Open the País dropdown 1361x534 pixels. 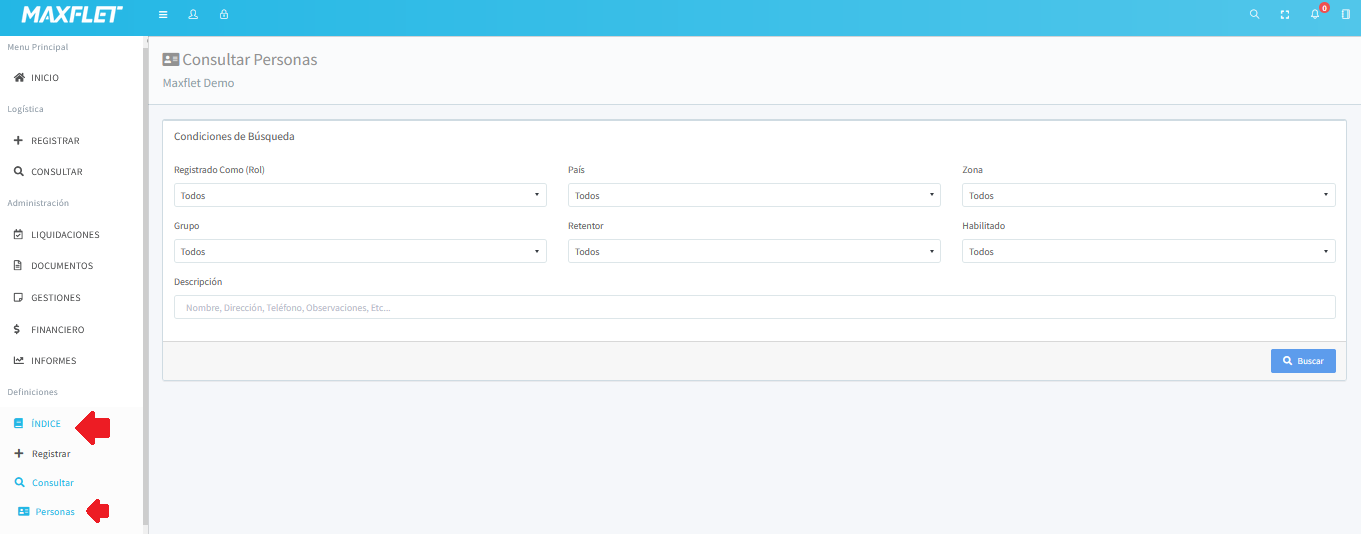point(754,195)
